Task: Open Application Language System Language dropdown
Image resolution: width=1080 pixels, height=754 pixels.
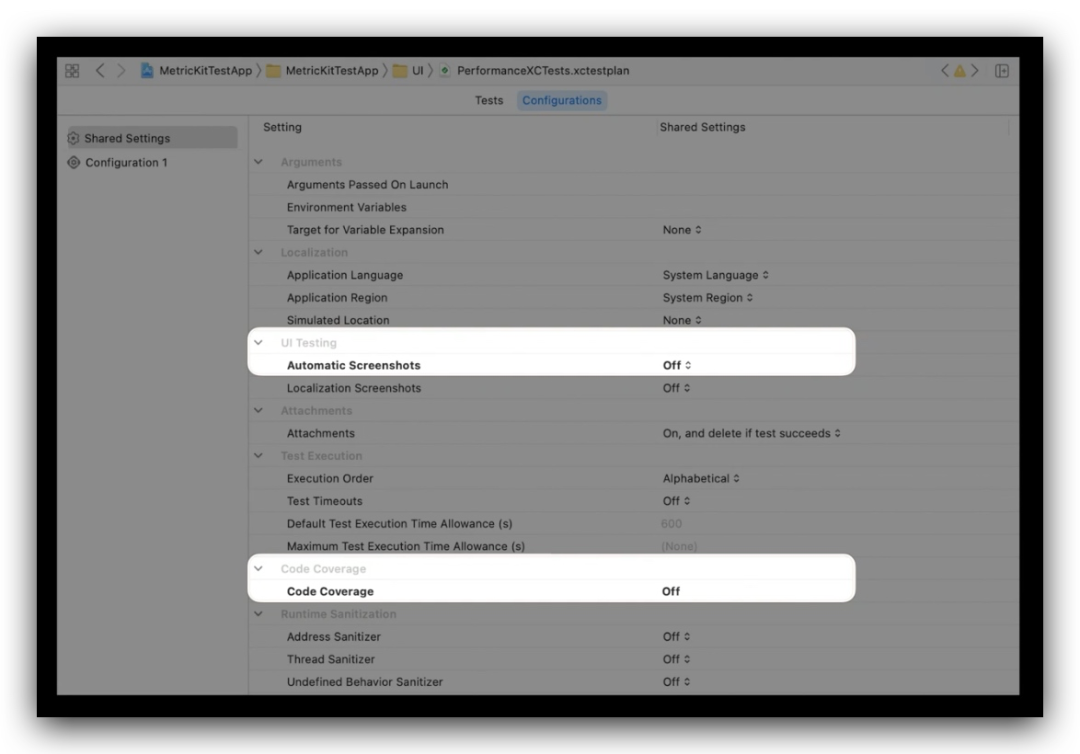Action: tap(716, 275)
